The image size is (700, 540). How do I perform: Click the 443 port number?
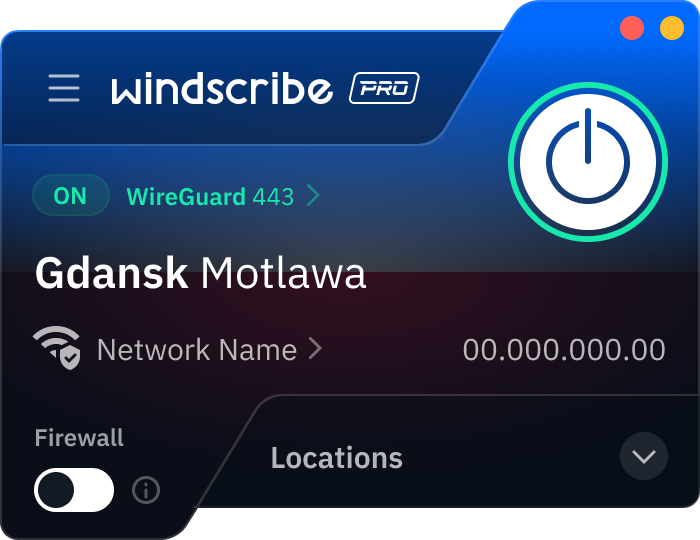(x=273, y=197)
